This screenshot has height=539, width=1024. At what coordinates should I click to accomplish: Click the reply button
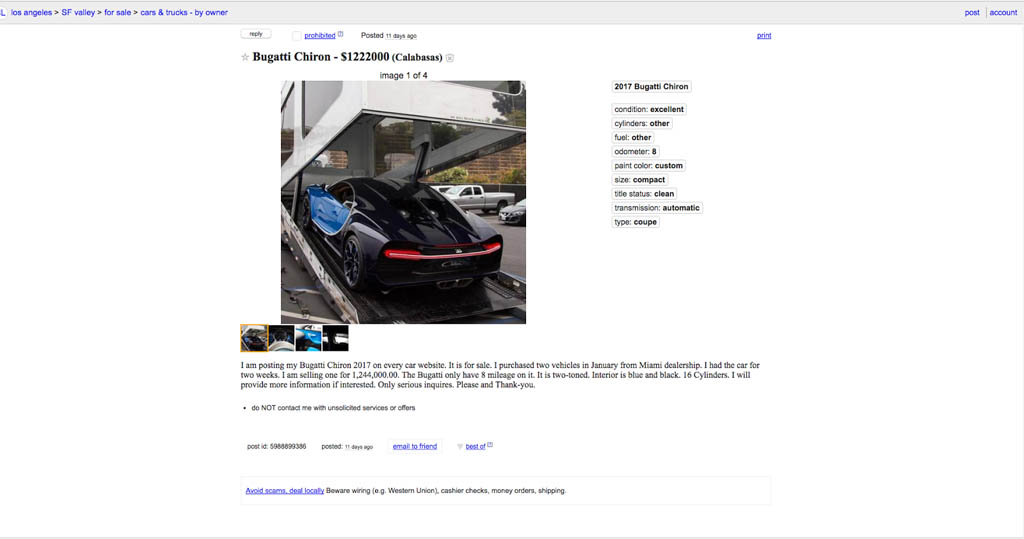coord(256,34)
